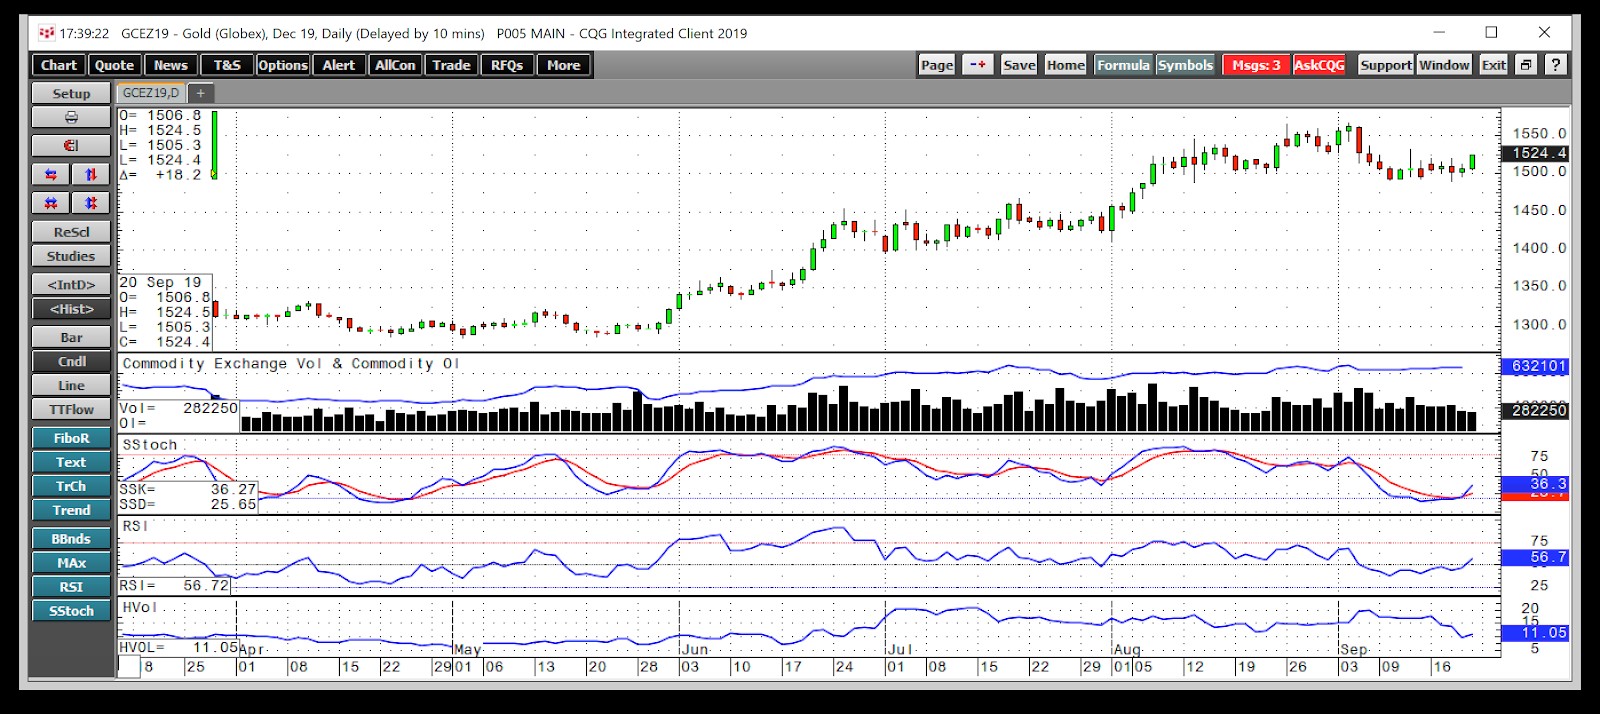Switch chart type to Cndl candlestick

pos(71,361)
